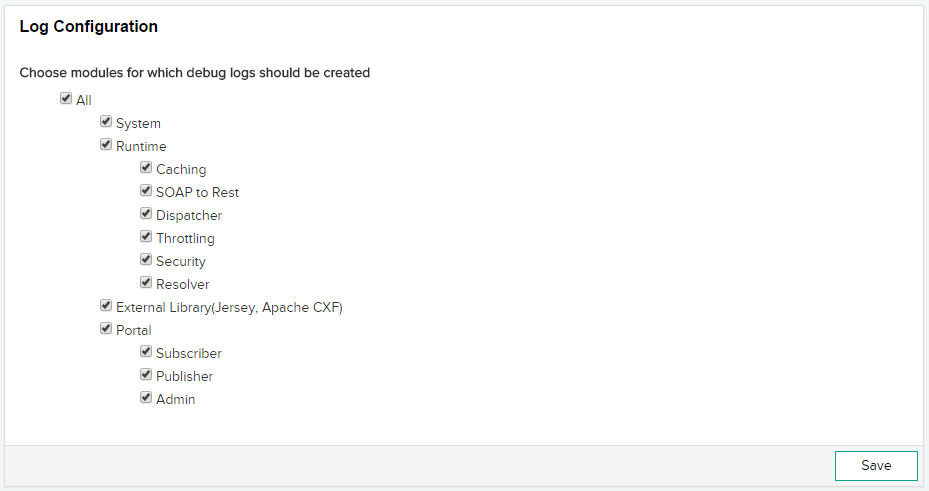
Task: Click the Runtime module label
Action: click(141, 147)
